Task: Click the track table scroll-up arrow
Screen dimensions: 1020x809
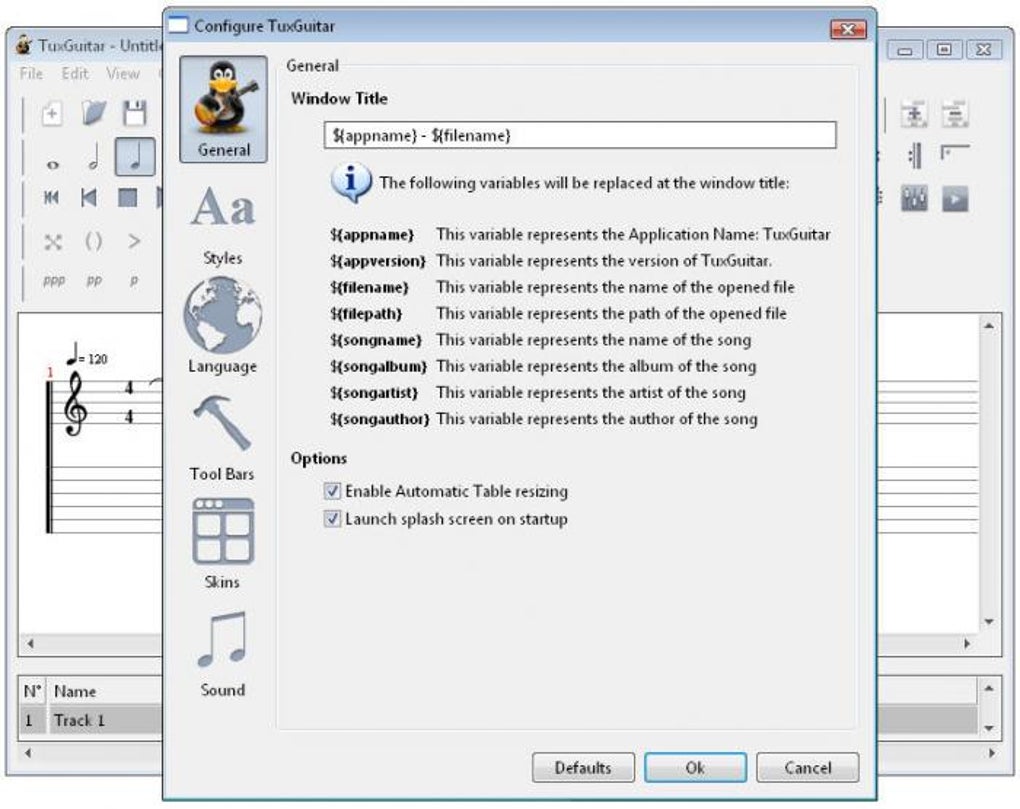Action: [989, 688]
